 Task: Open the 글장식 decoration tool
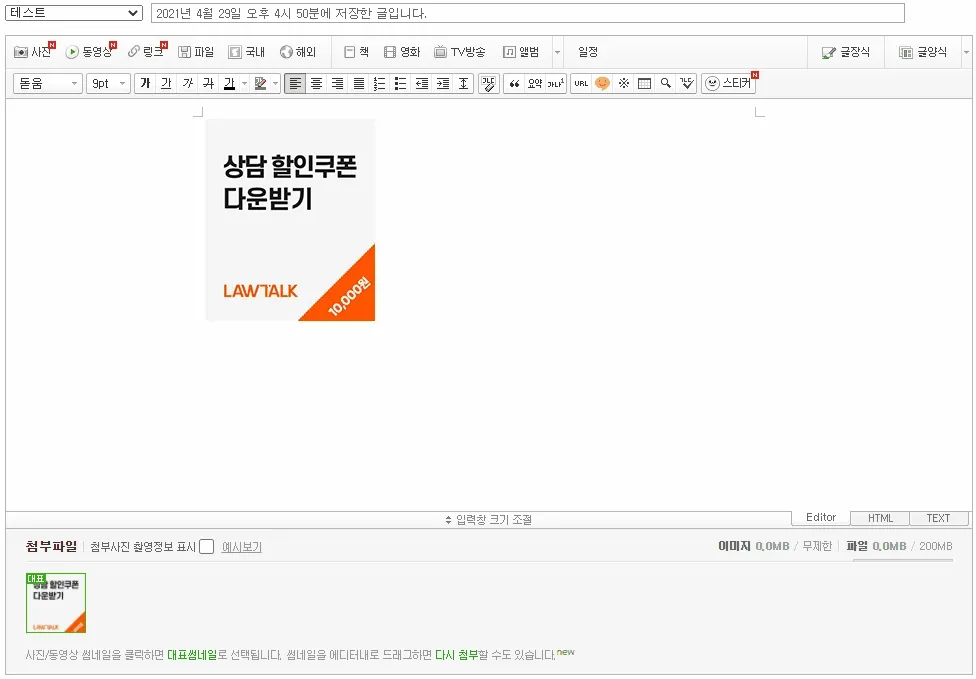[x=846, y=52]
